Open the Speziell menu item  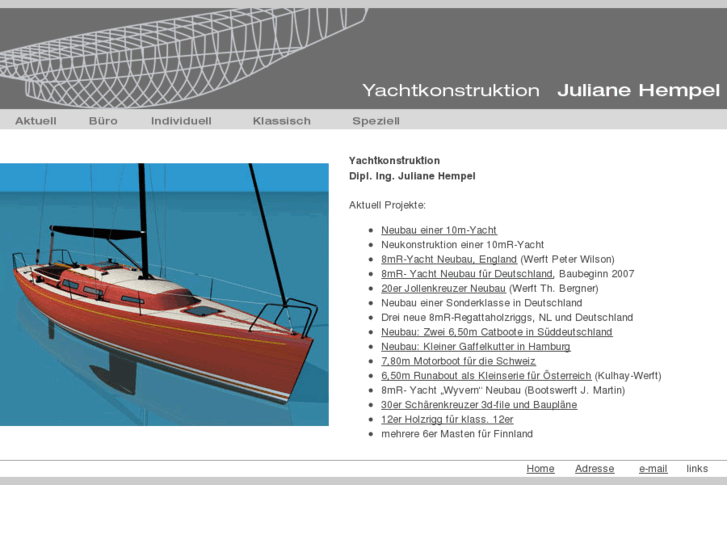376,121
